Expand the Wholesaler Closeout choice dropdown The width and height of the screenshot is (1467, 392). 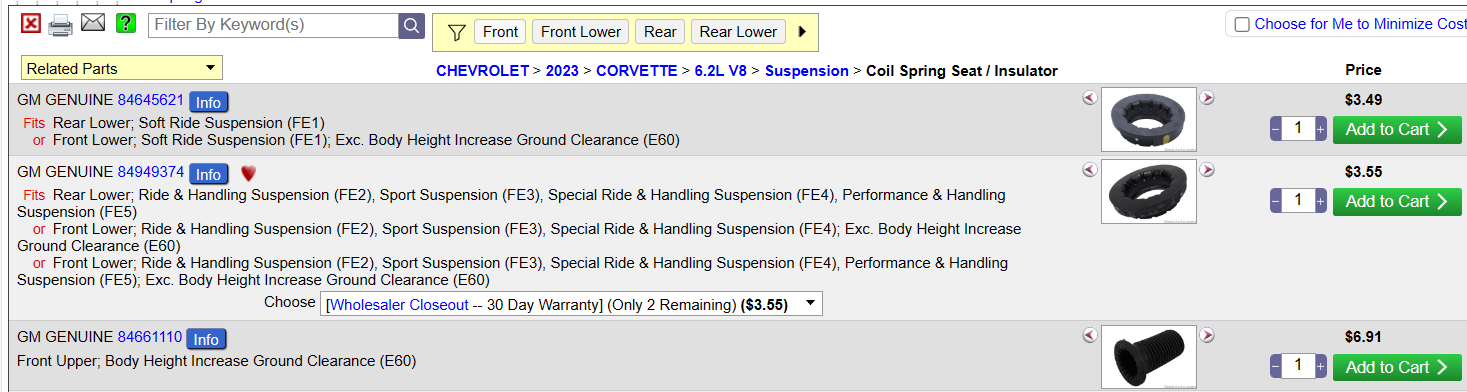[572, 304]
